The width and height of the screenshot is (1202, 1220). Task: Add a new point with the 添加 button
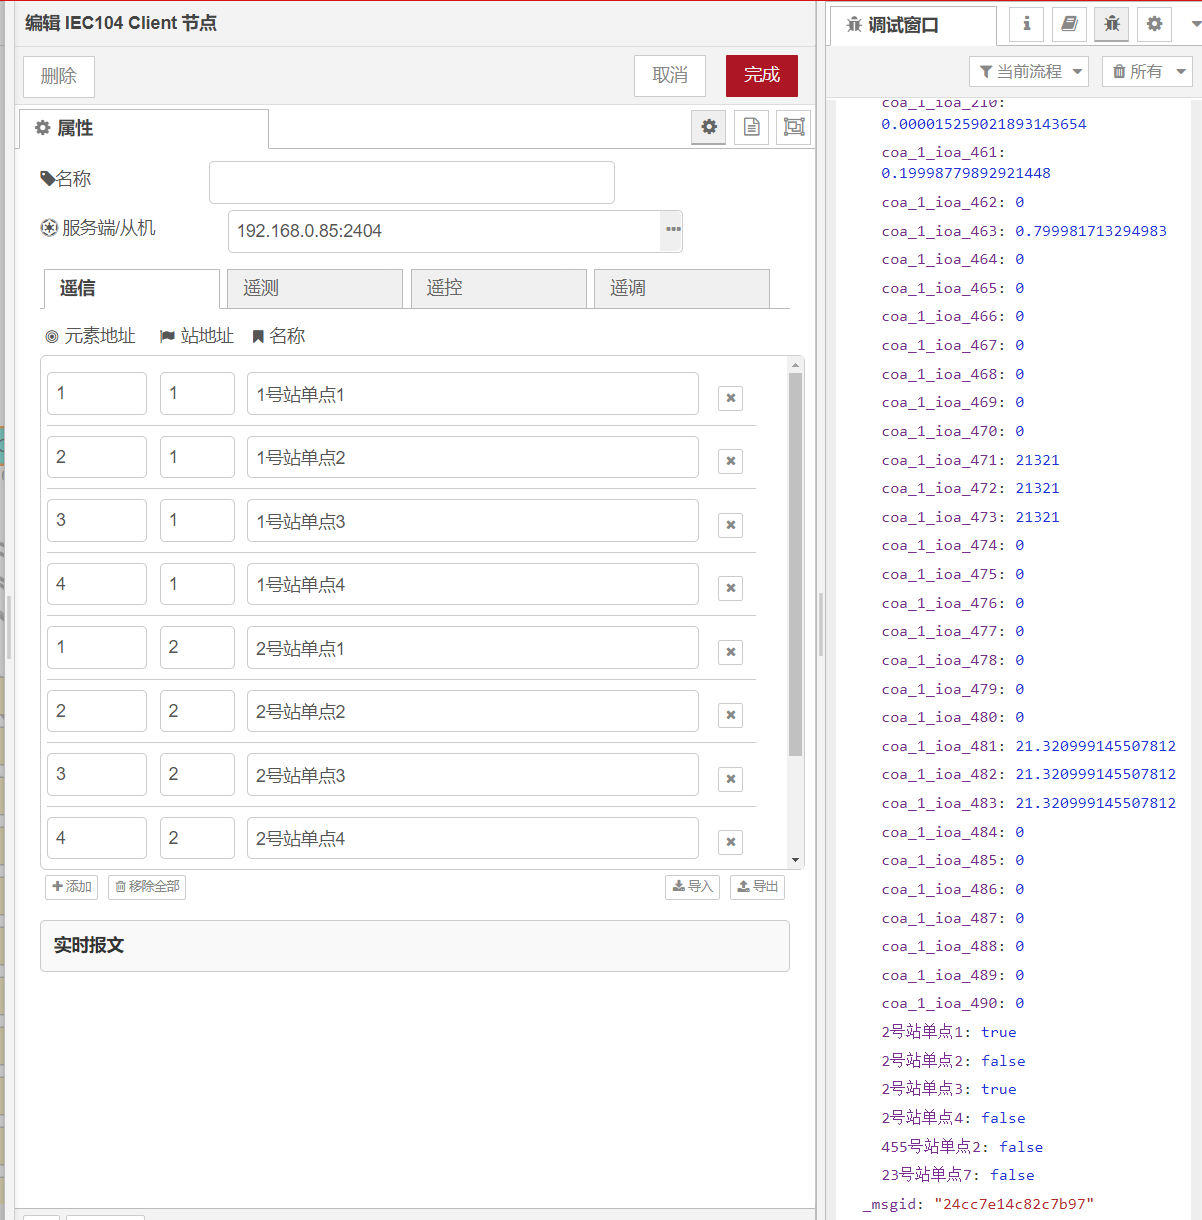[71, 886]
